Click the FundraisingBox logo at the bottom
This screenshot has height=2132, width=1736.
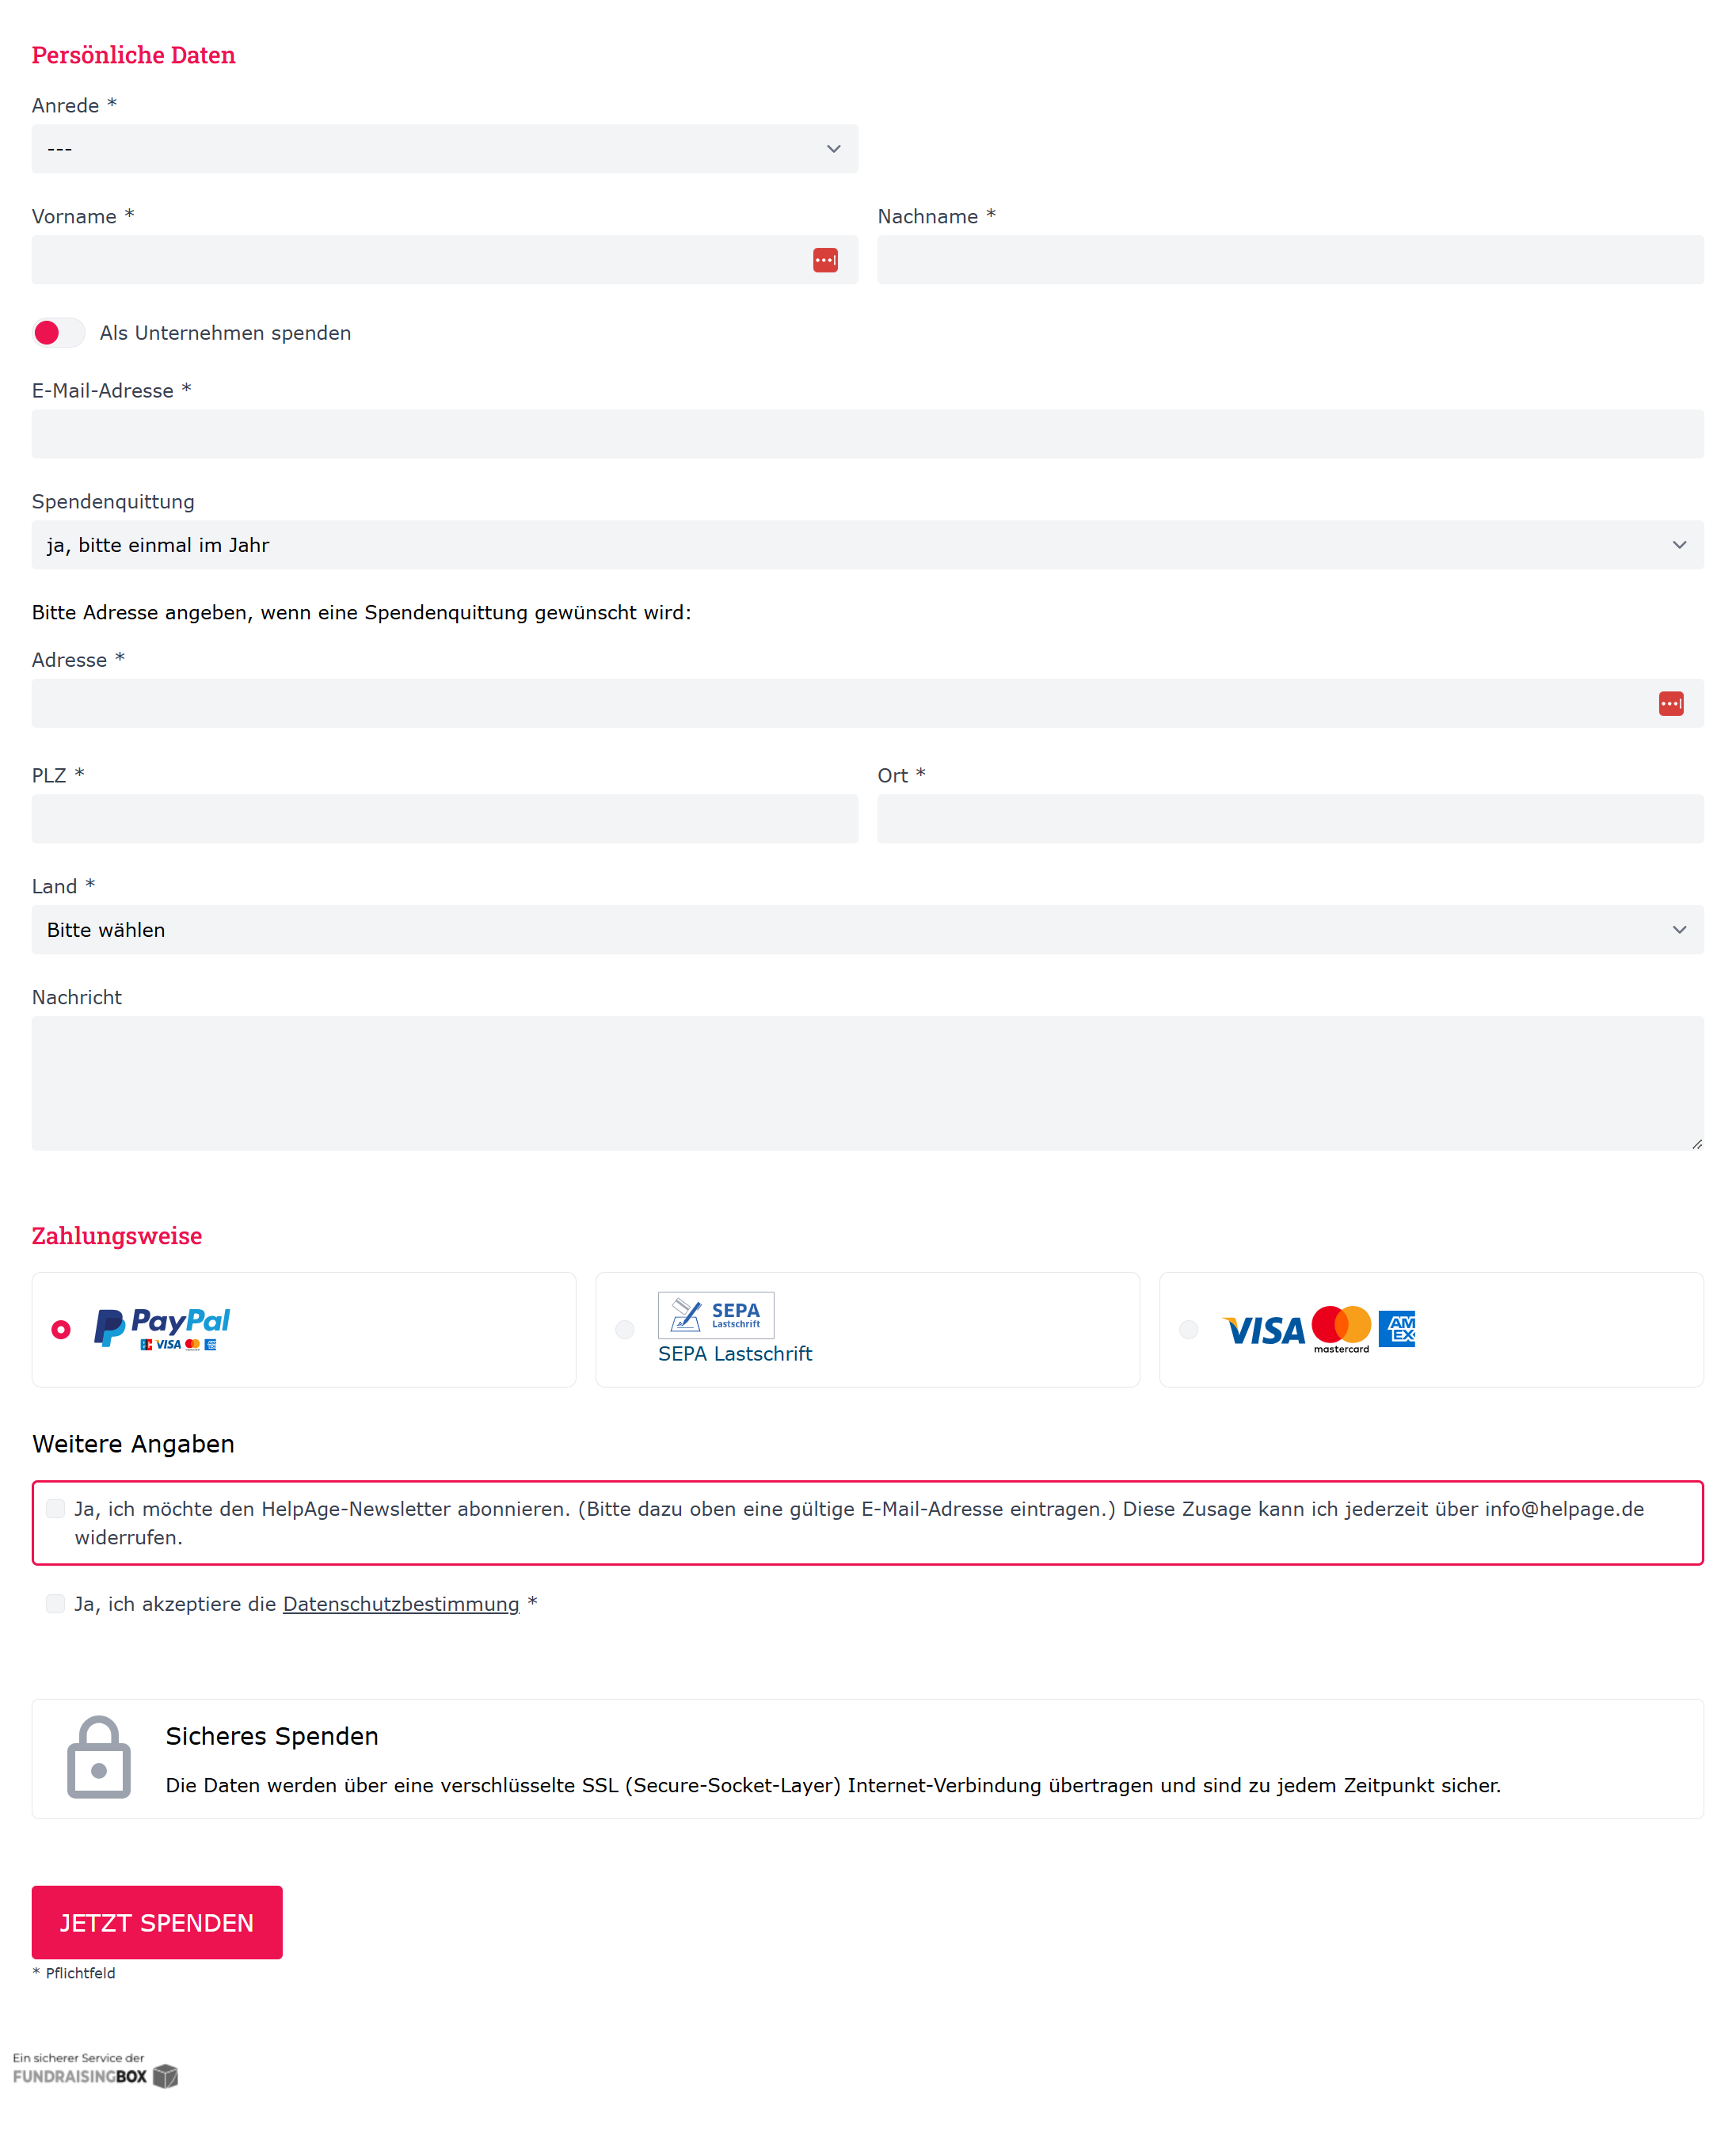pos(95,2070)
